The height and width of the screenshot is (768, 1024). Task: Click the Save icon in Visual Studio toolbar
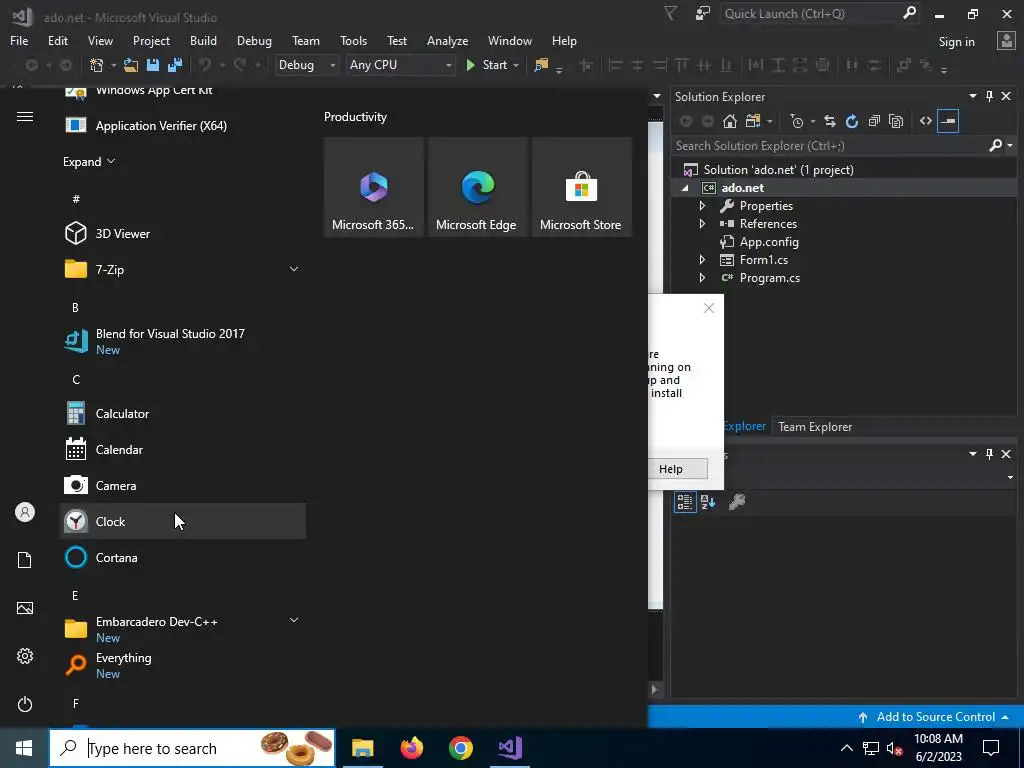point(153,65)
